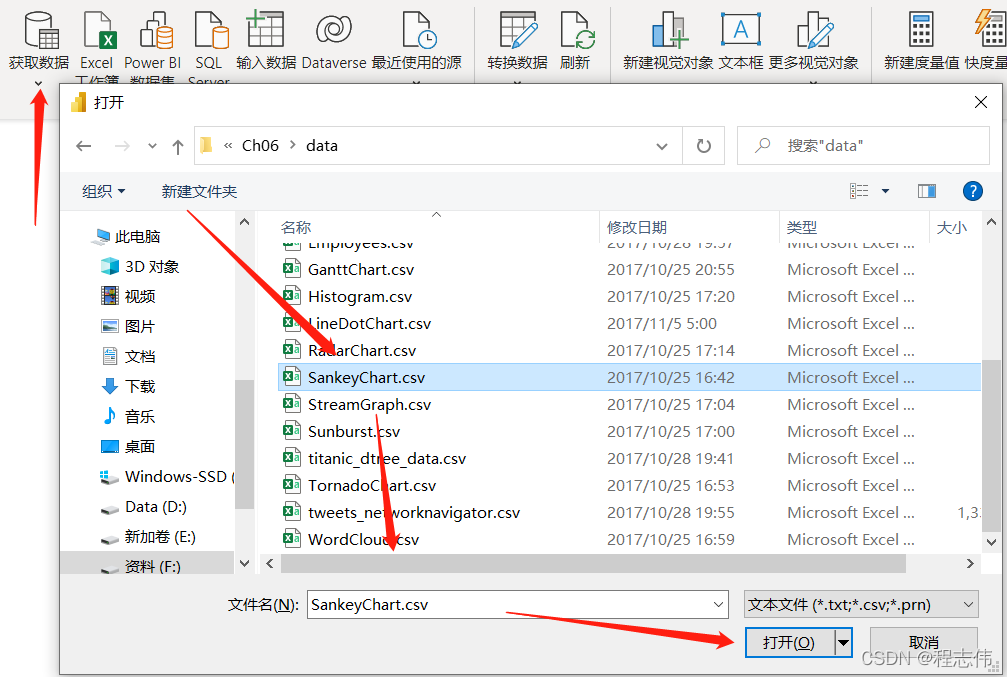This screenshot has height=677, width=1007.
Task: Open 转换数据 in the ribbon
Action: [x=518, y=30]
